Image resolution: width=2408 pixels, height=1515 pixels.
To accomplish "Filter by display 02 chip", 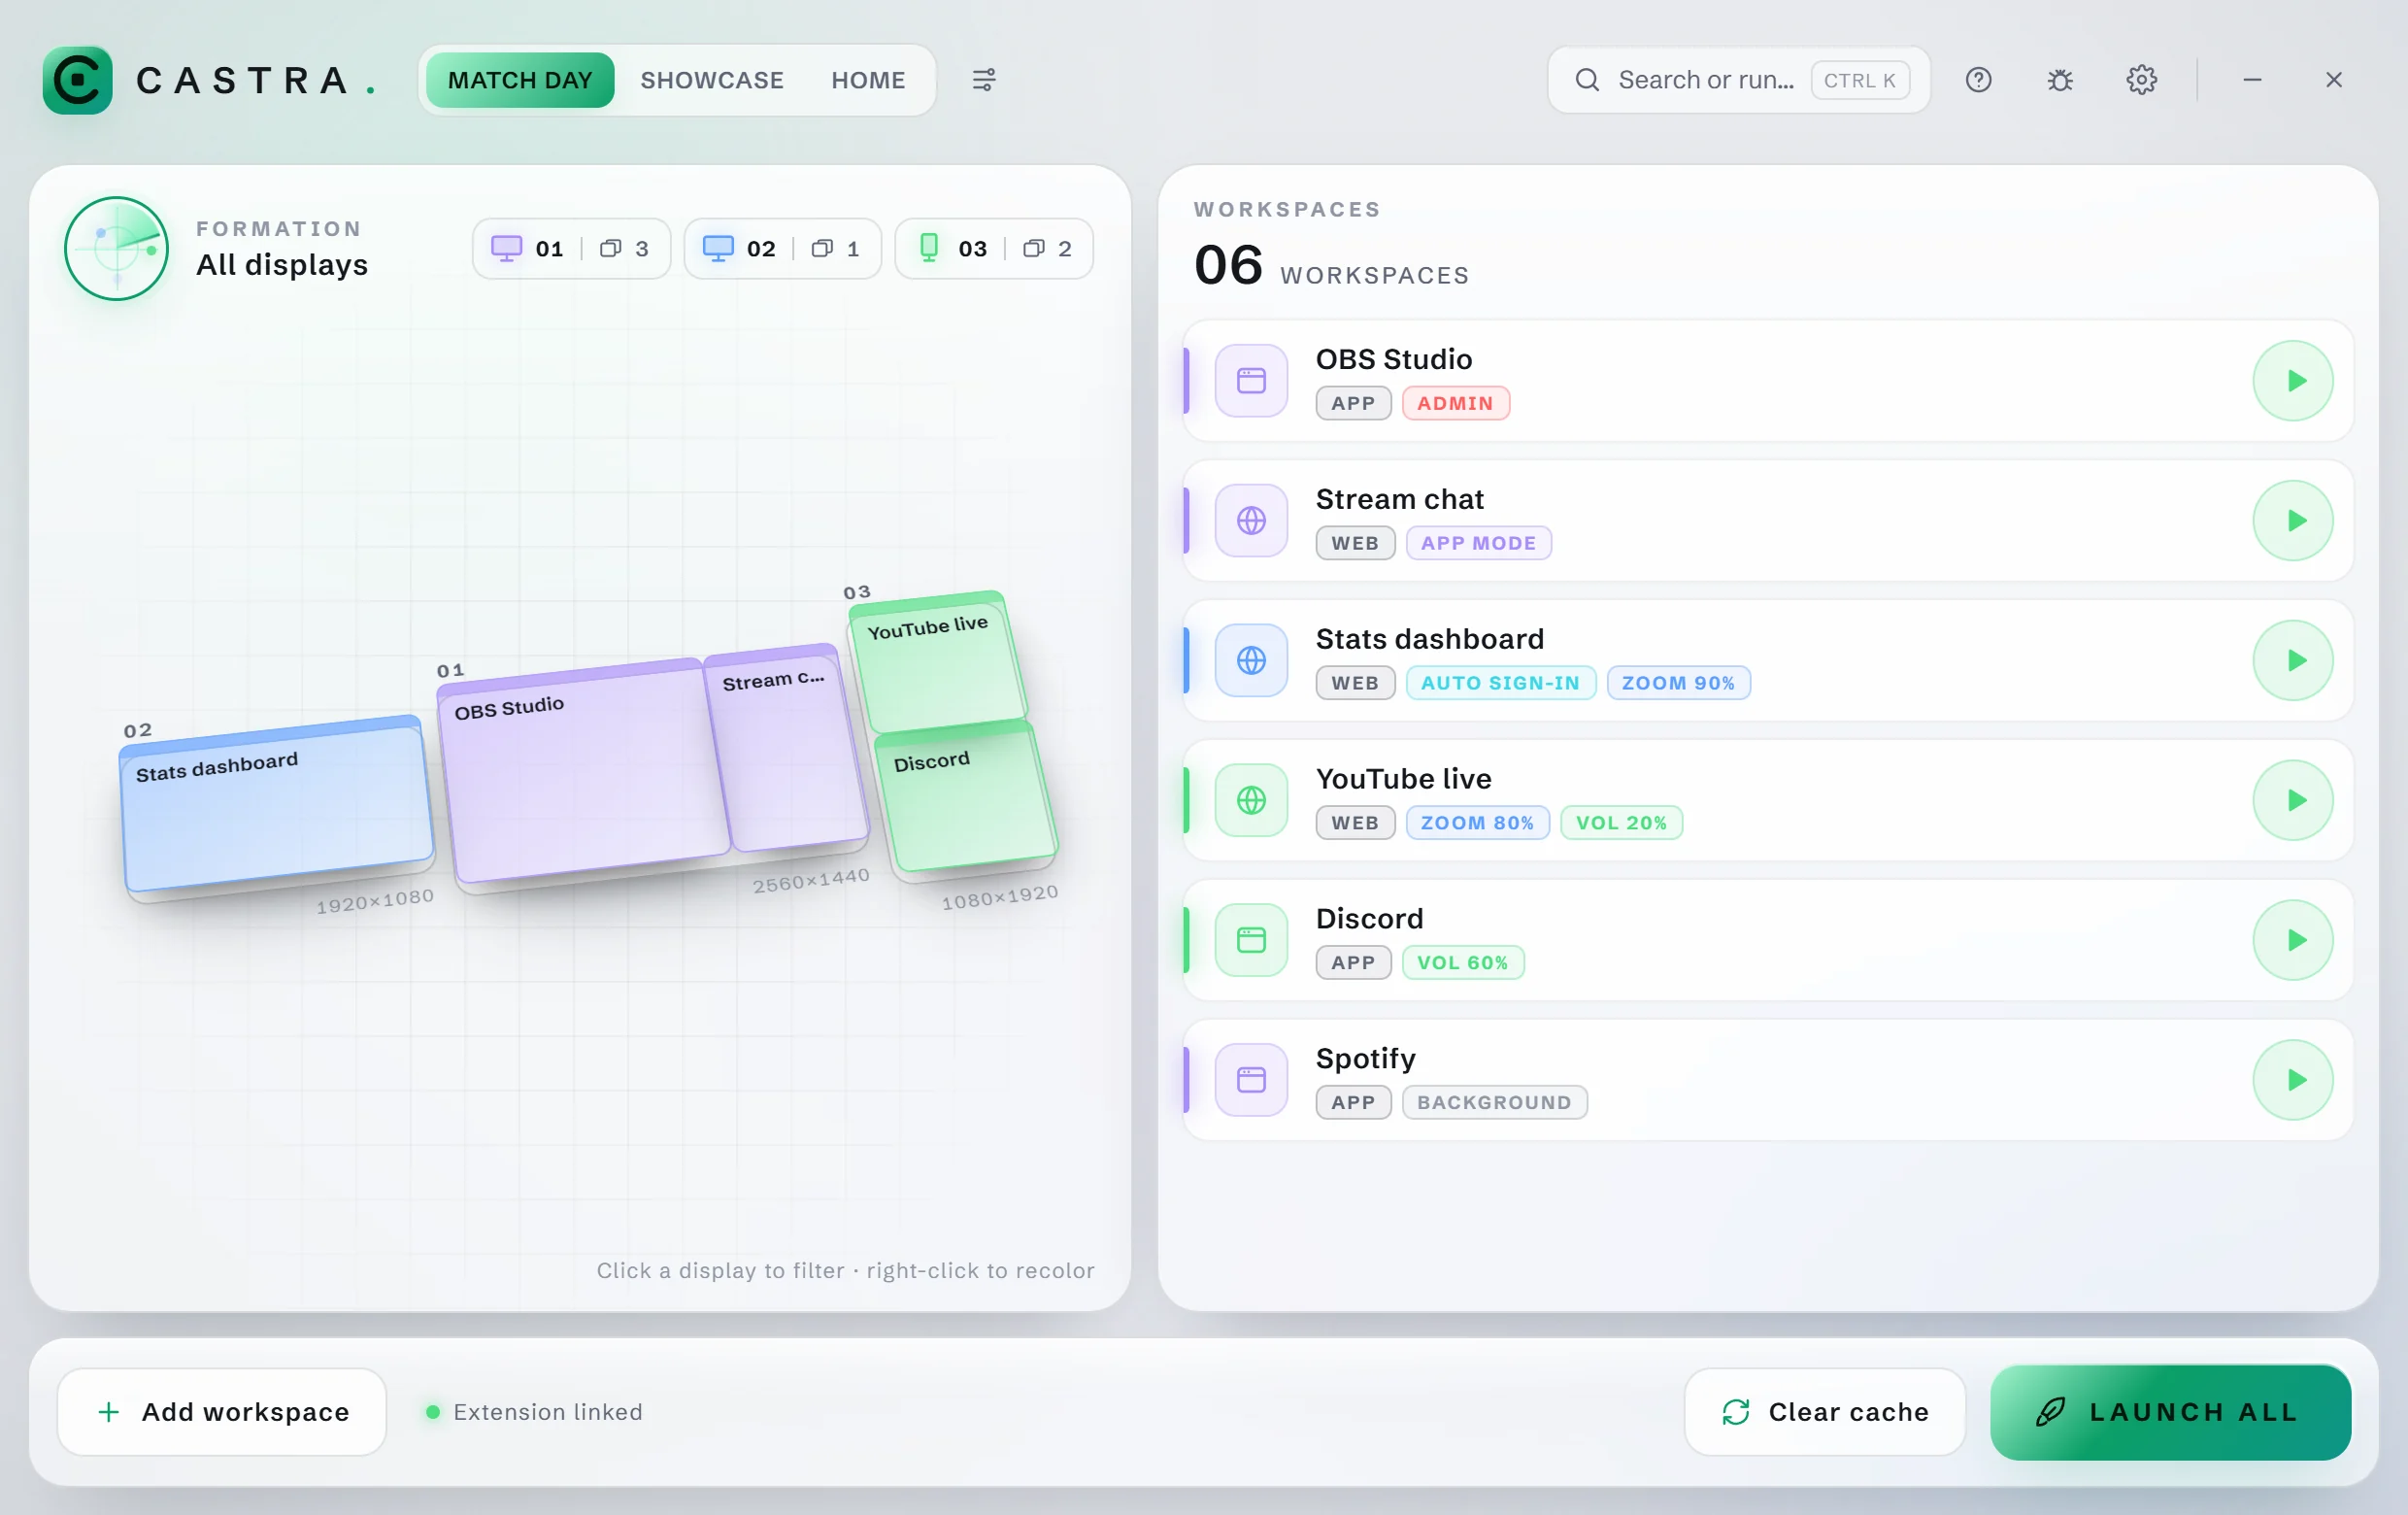I will 782,248.
